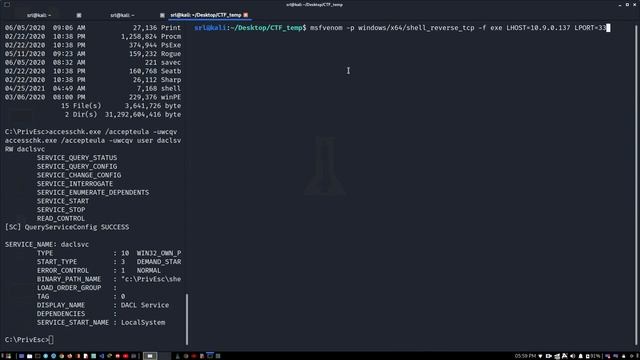Screen dimensions: 640x360
Task: Open the notification bell tray icon
Action: [580, 356]
